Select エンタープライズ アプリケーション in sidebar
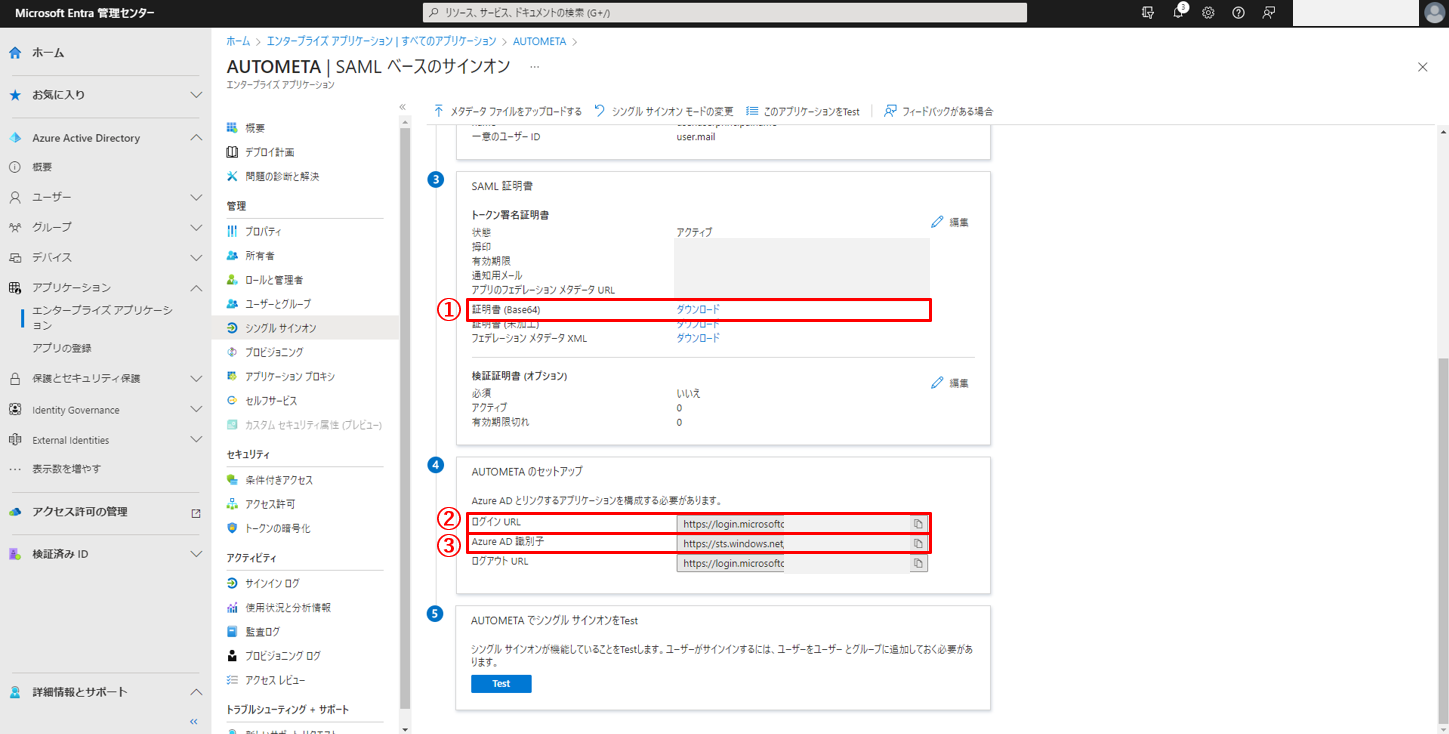The width and height of the screenshot is (1449, 734). pos(102,318)
